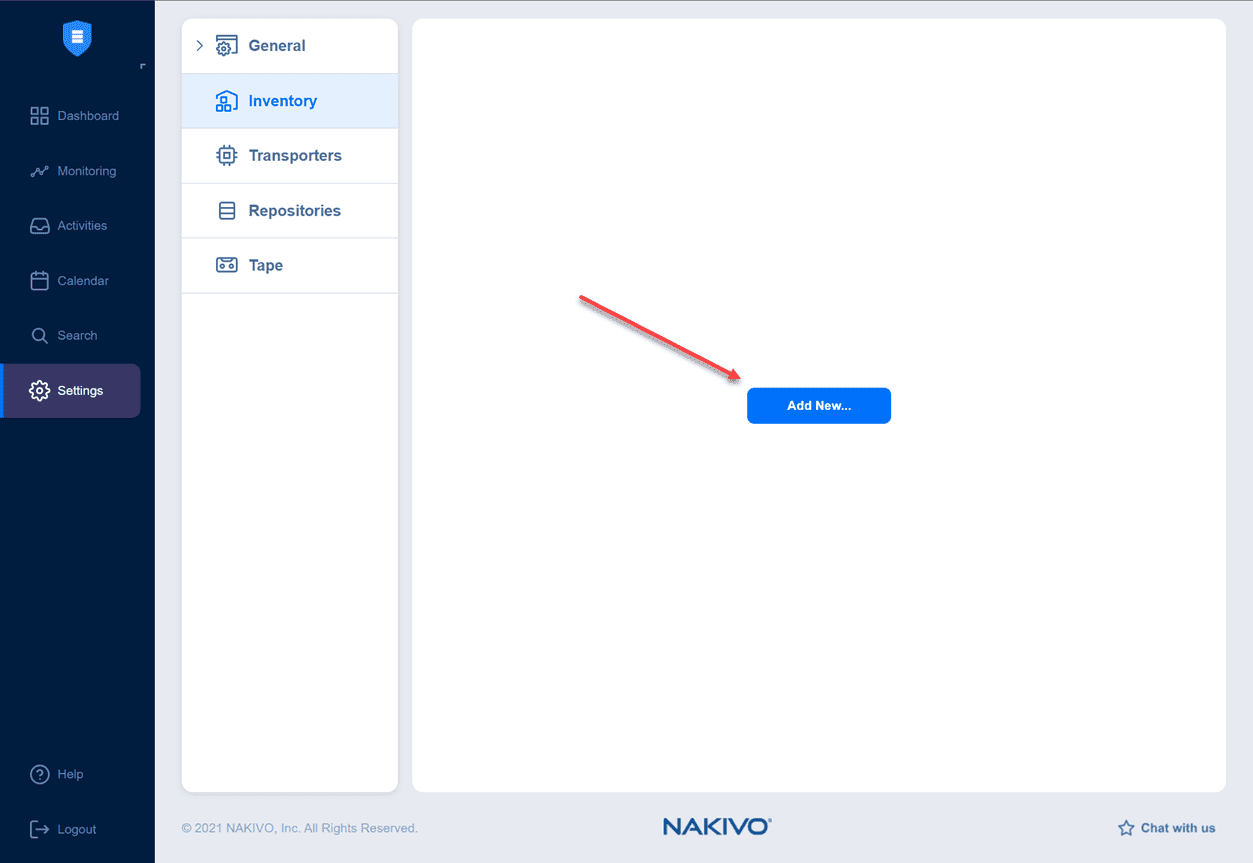
Task: Click the Search magnifier icon
Action: pos(39,336)
